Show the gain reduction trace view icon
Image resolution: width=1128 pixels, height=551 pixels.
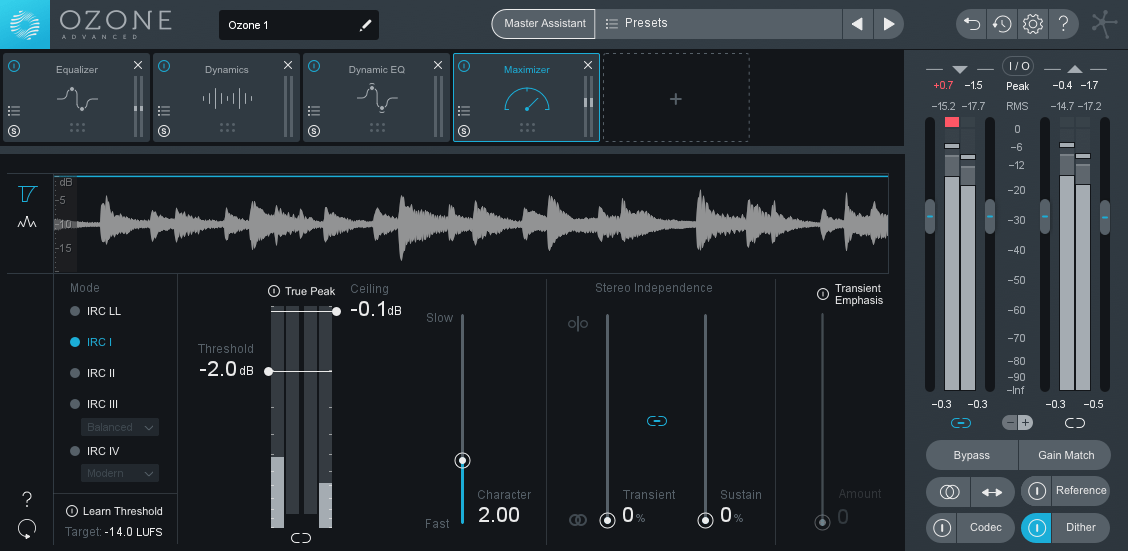pos(27,193)
